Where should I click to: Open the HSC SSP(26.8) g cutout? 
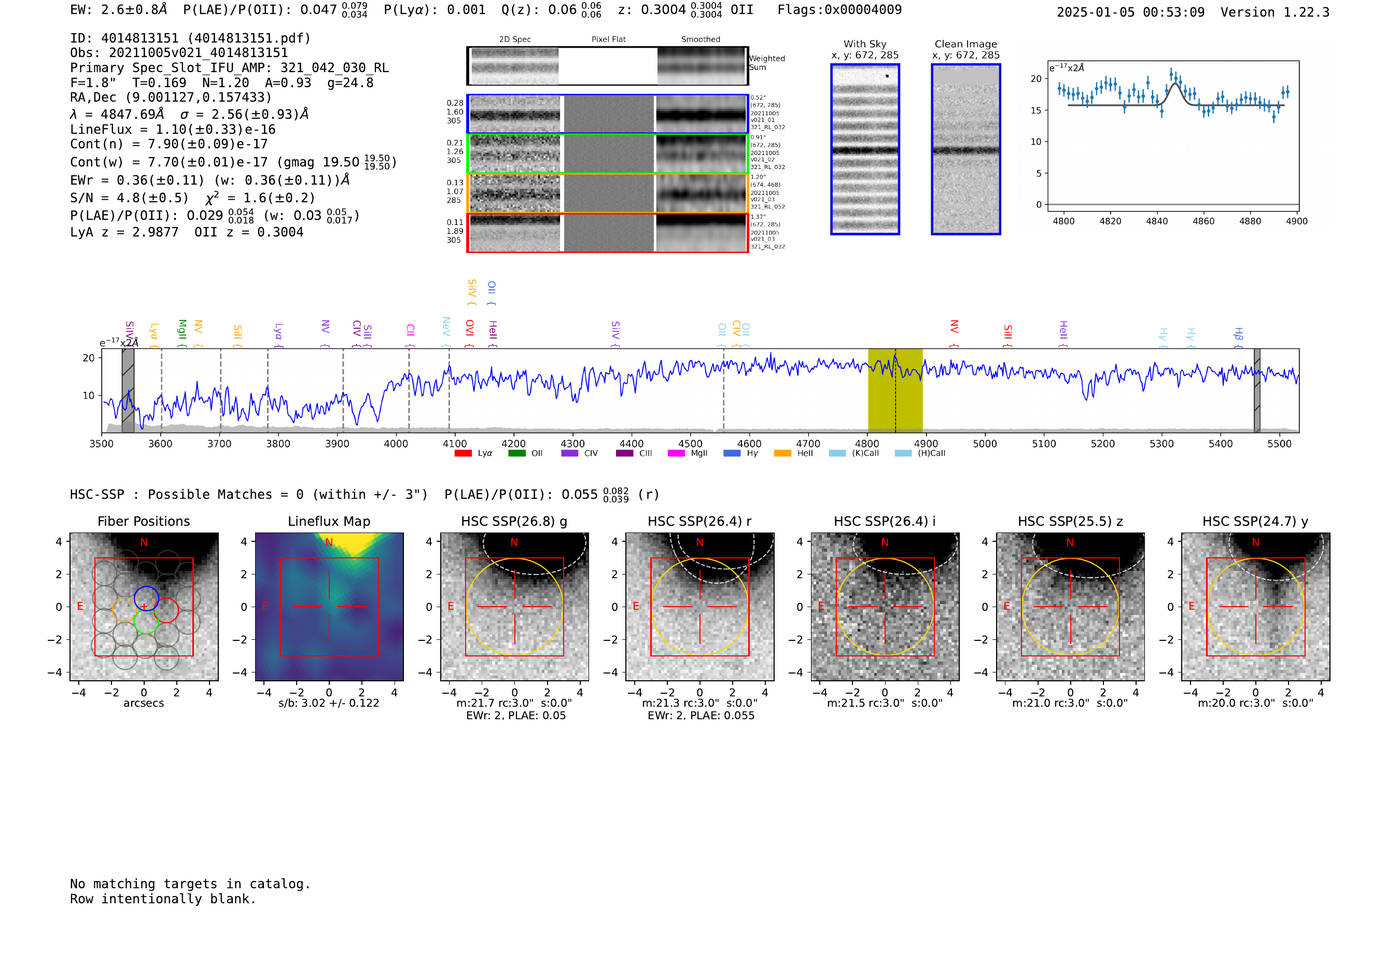514,607
